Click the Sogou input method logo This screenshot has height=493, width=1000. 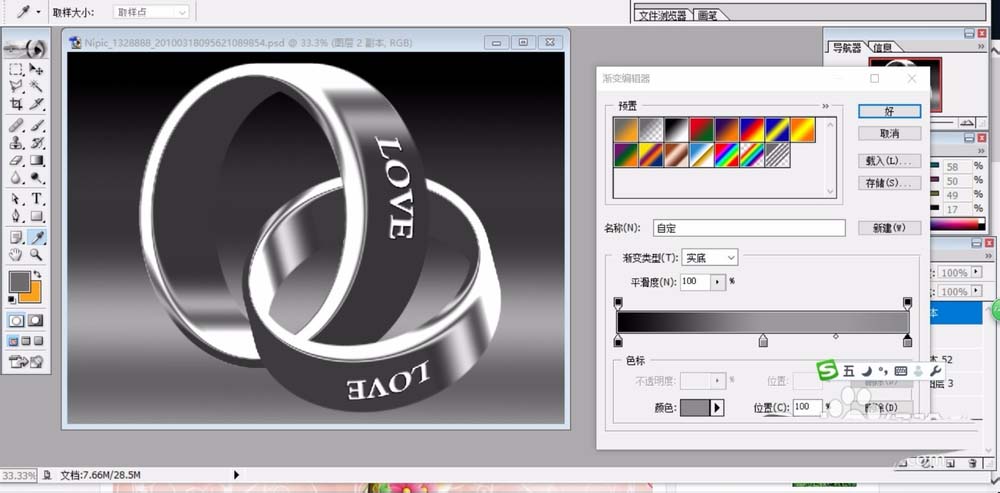tap(827, 370)
